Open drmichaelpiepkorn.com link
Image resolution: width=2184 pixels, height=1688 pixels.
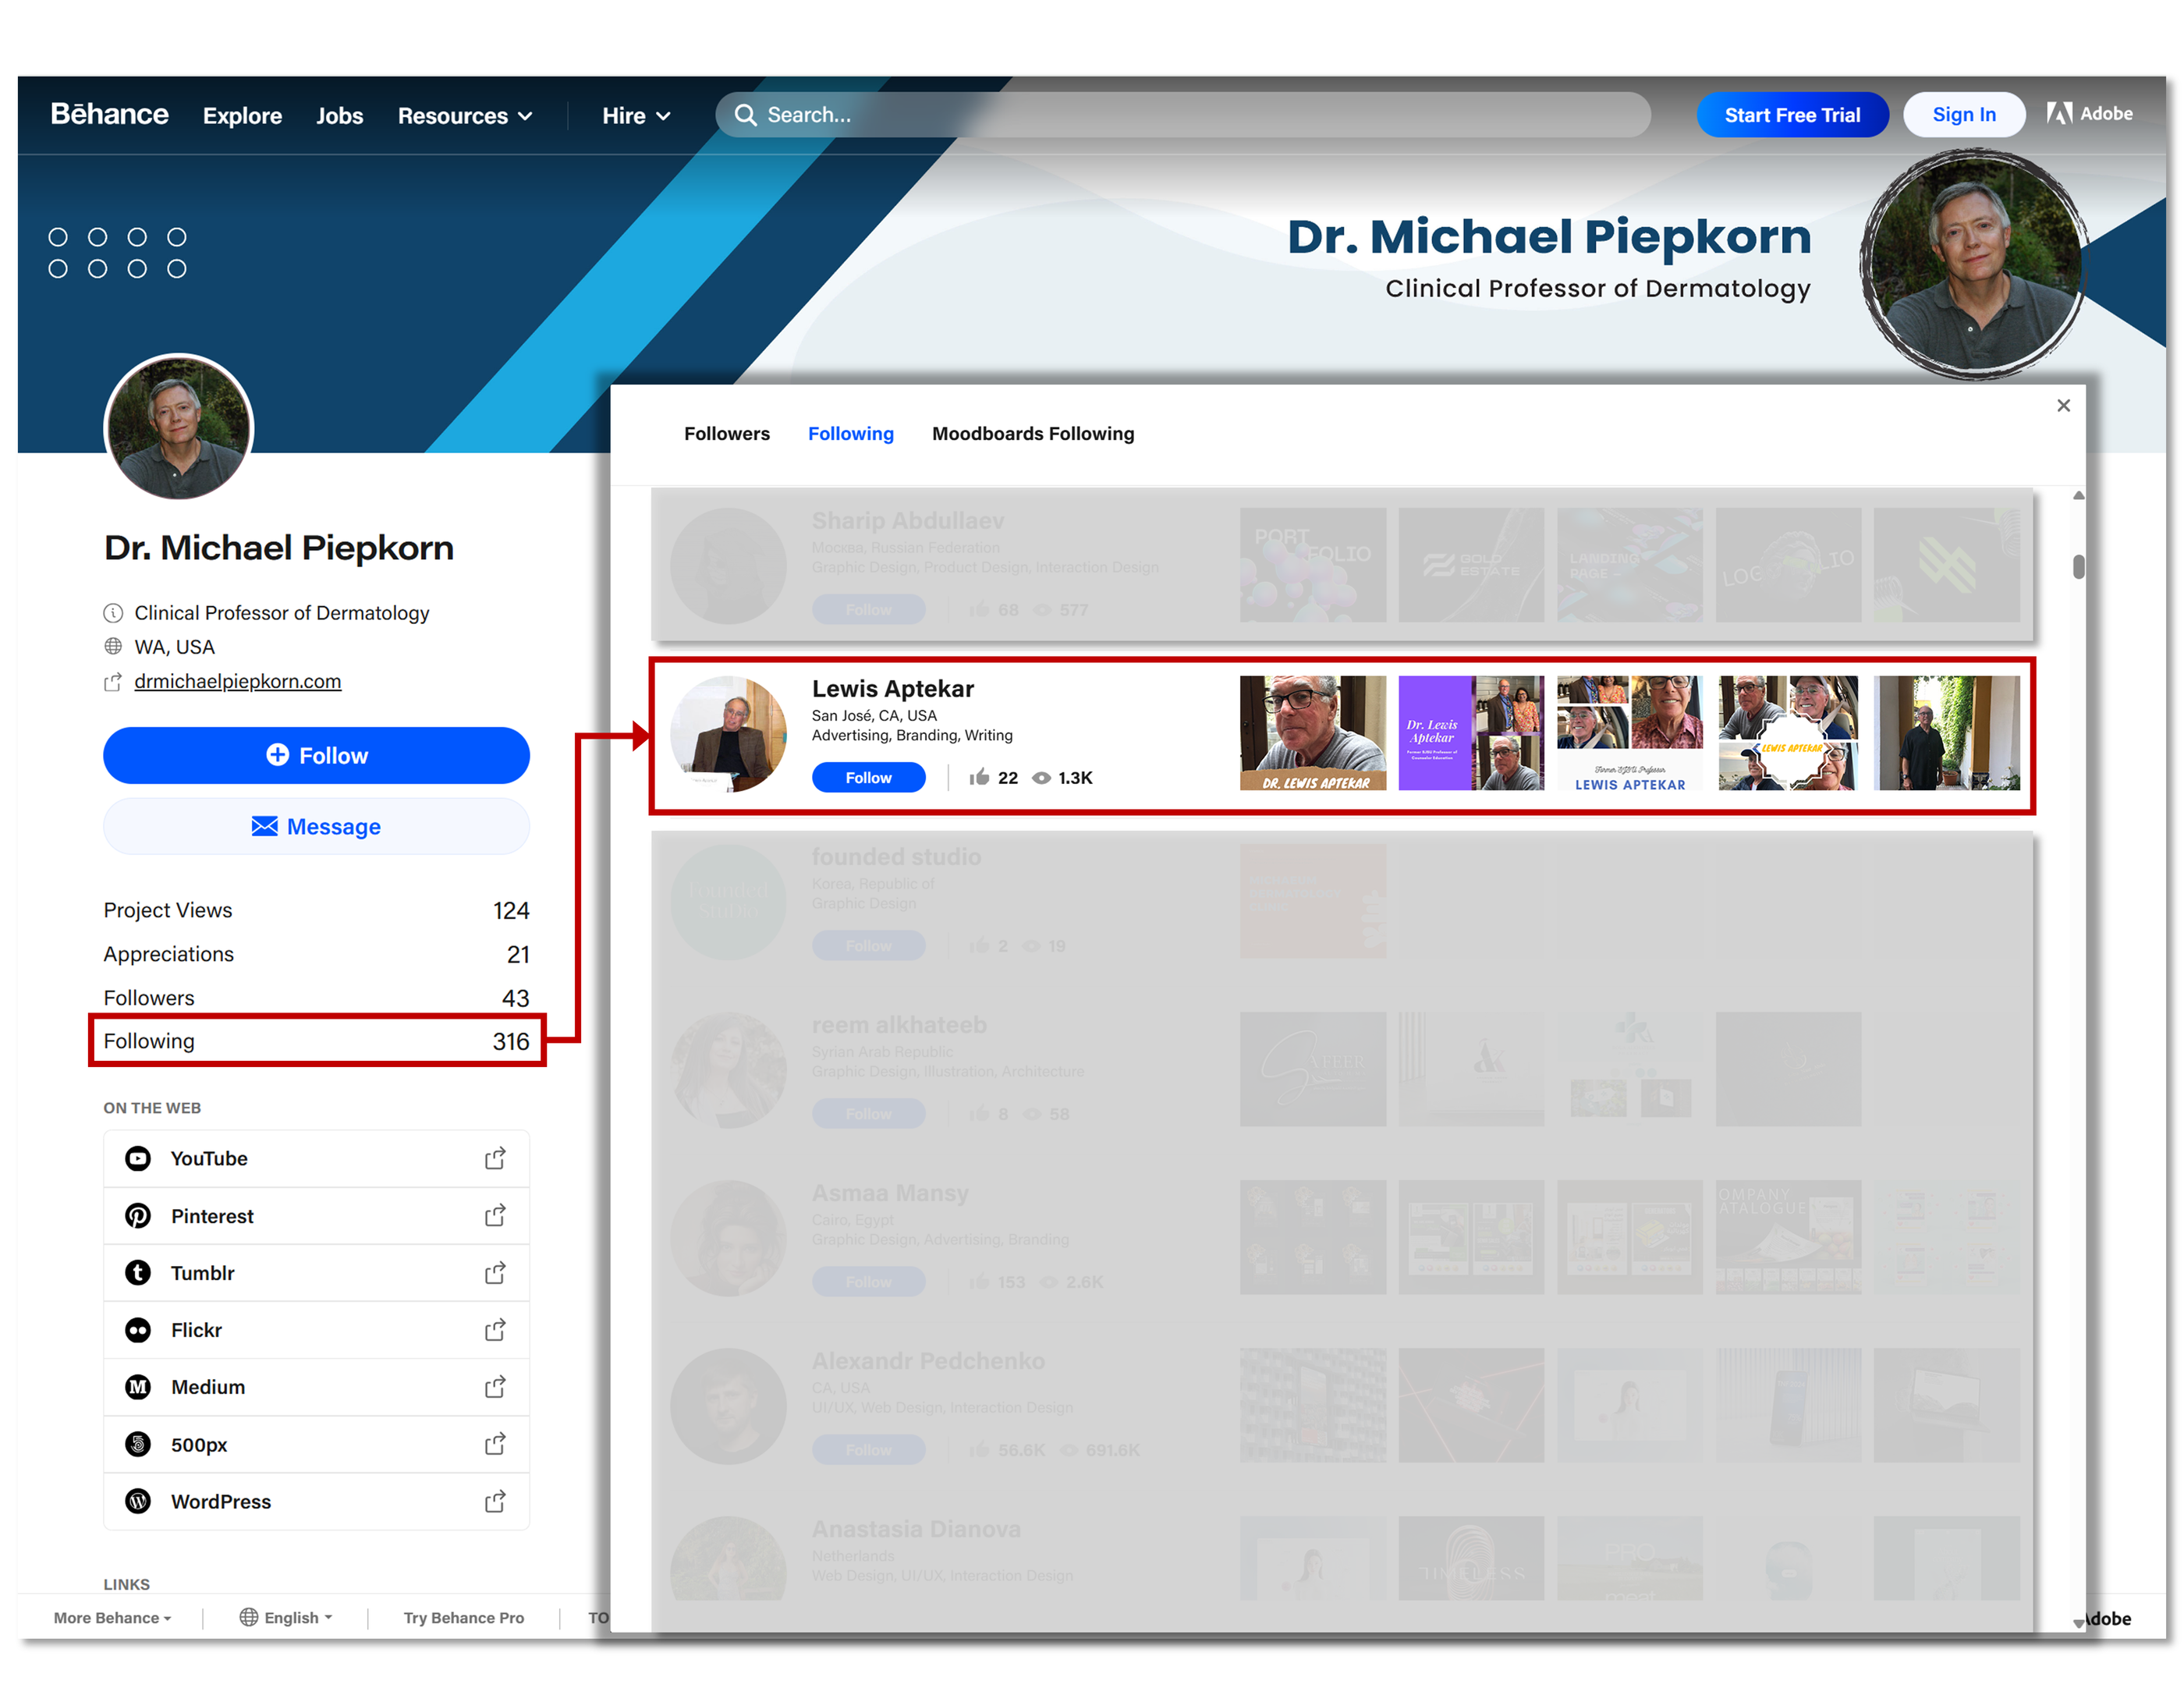click(238, 681)
